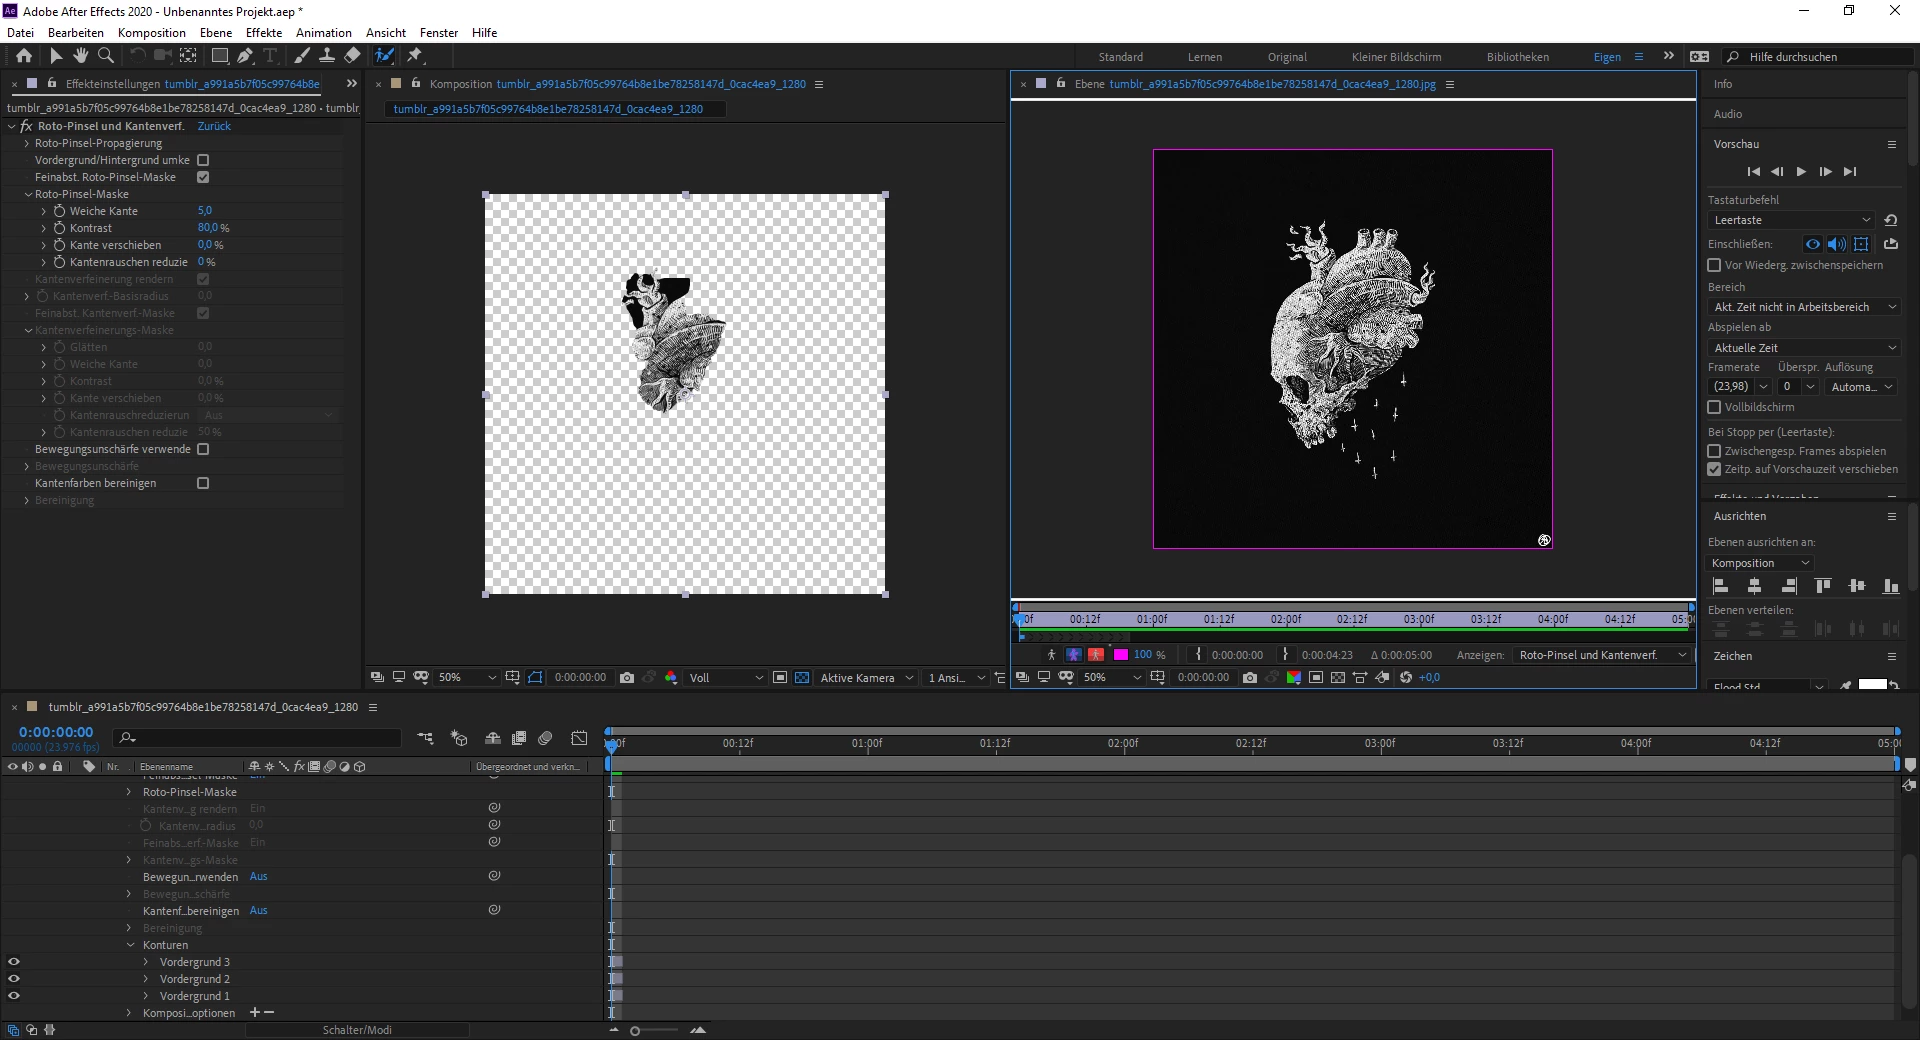Hide shy layers in the timeline
The height and width of the screenshot is (1040, 1920).
(x=493, y=738)
